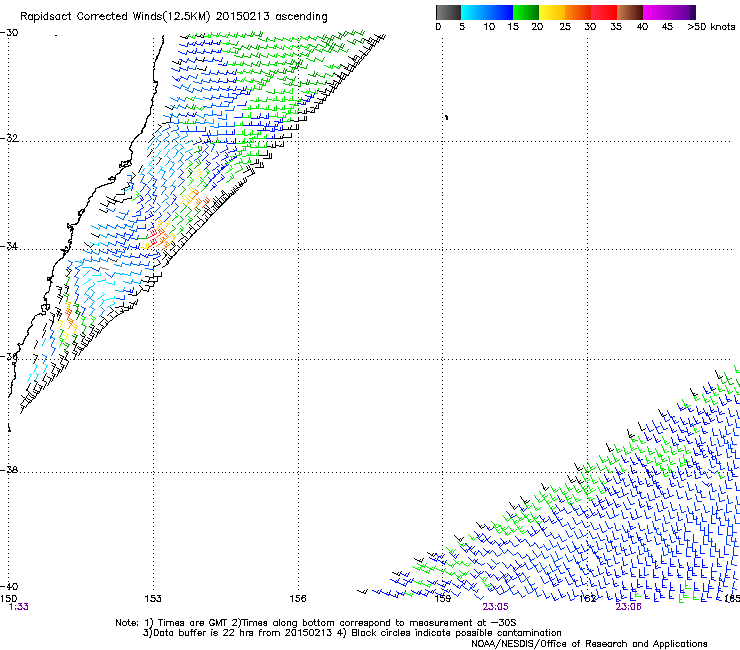The height and width of the screenshot is (650, 740).
Task: Click the cyan-blue 5-15 knots color segment
Action: tap(487, 12)
